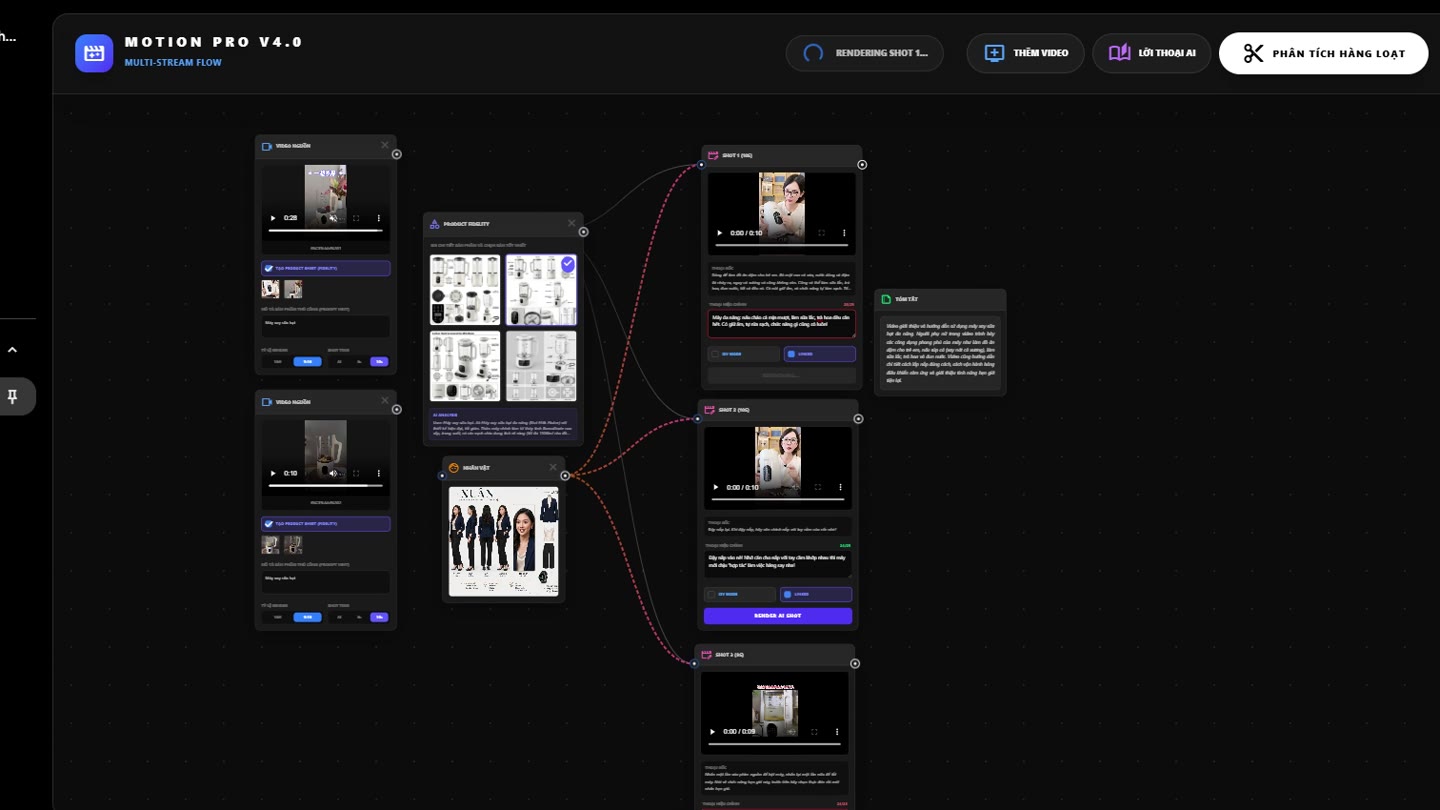Viewport: 1440px width, 810px height.
Task: Open fullscreen for Shot 1 video
Action: point(822,233)
